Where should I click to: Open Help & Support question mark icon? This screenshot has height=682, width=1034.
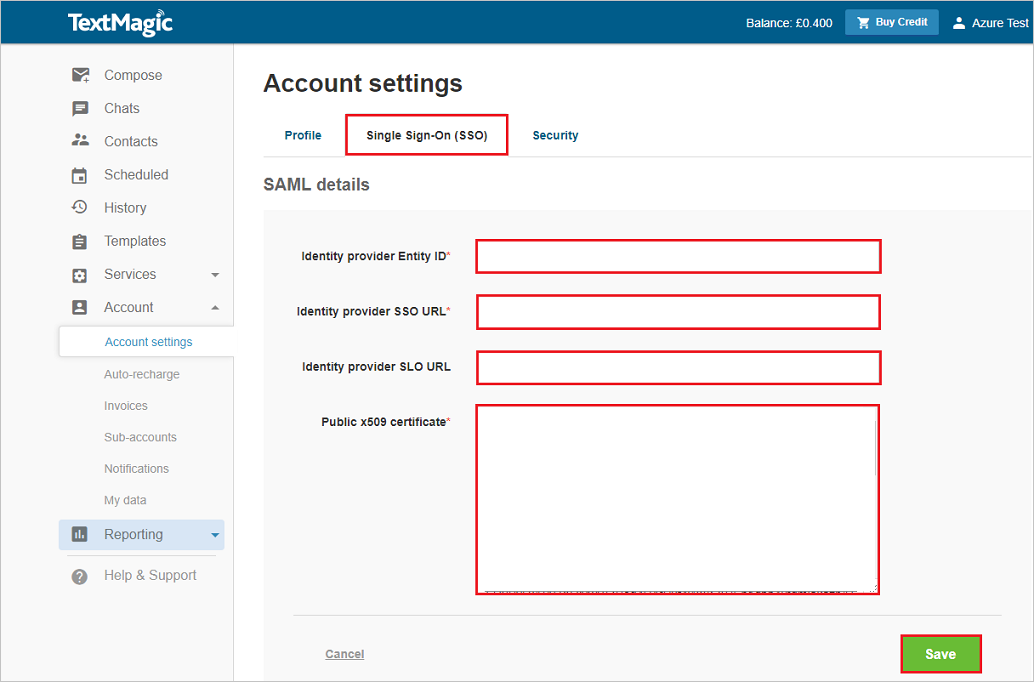coord(80,575)
